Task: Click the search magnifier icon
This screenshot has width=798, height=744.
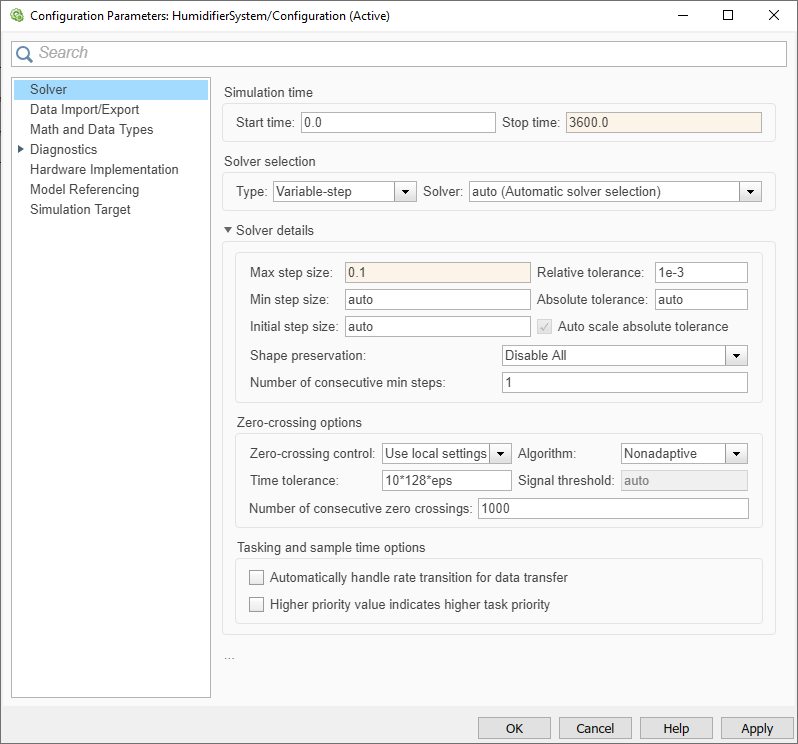Action: point(24,54)
